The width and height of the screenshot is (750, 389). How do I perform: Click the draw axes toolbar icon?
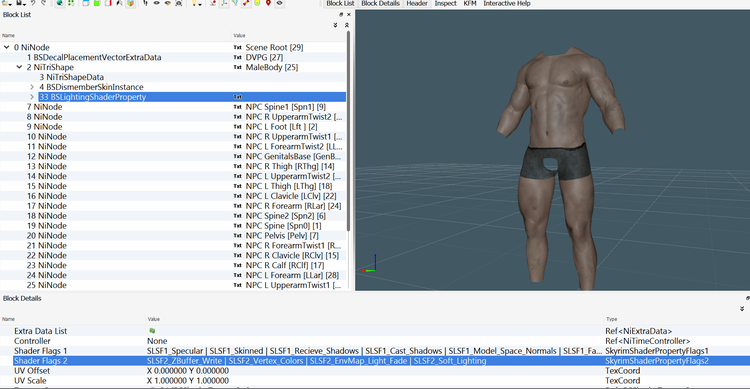pyautogui.click(x=224, y=3)
